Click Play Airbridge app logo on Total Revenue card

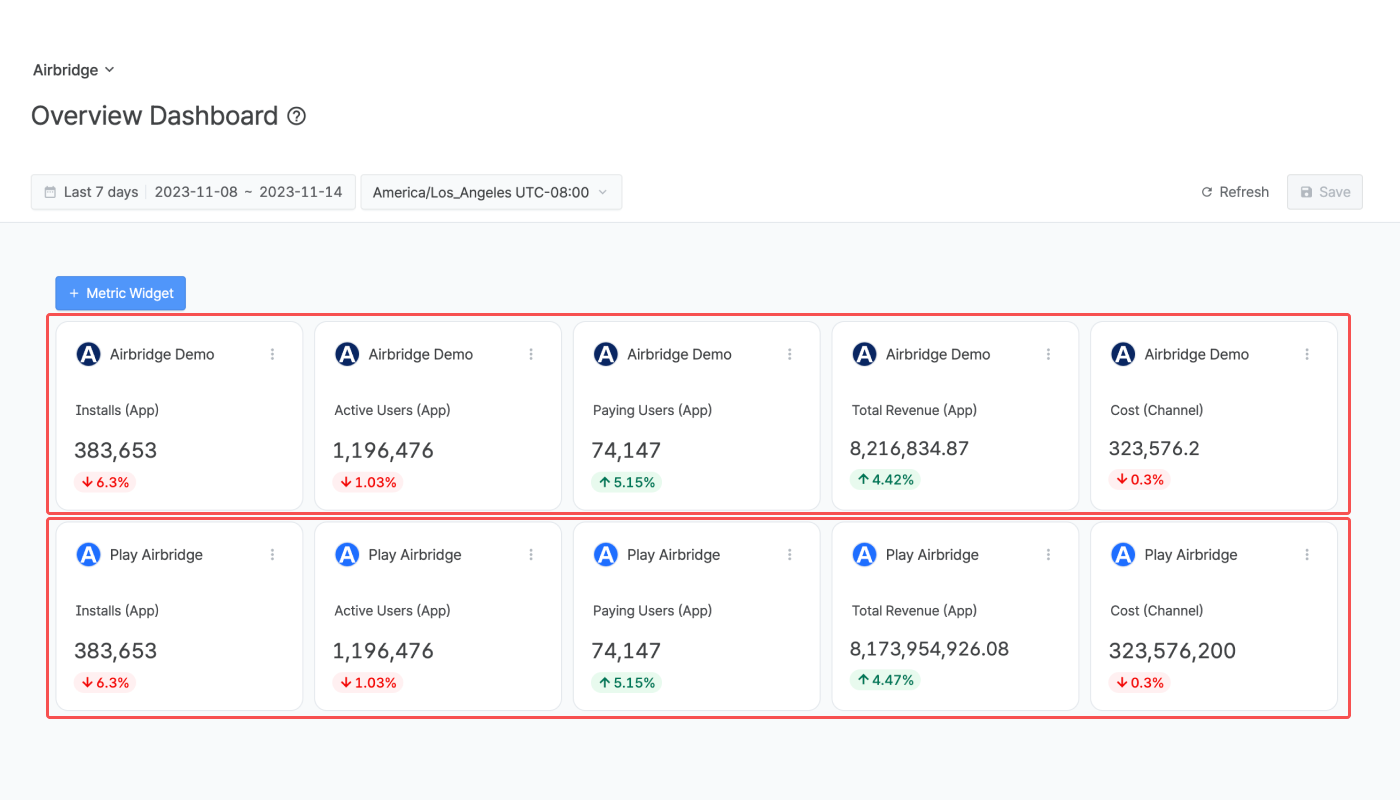864,554
